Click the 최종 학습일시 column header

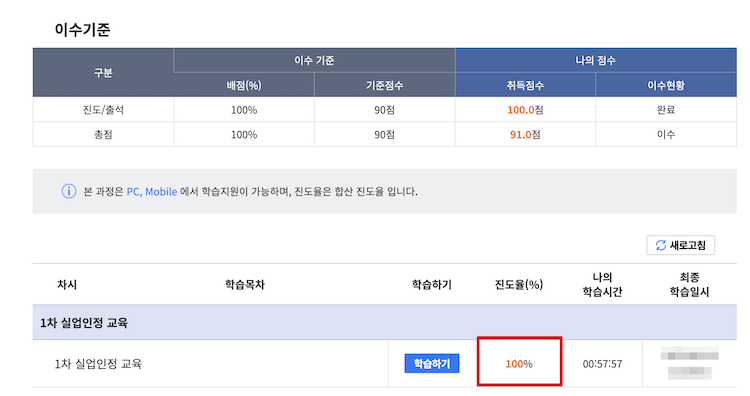(x=689, y=285)
